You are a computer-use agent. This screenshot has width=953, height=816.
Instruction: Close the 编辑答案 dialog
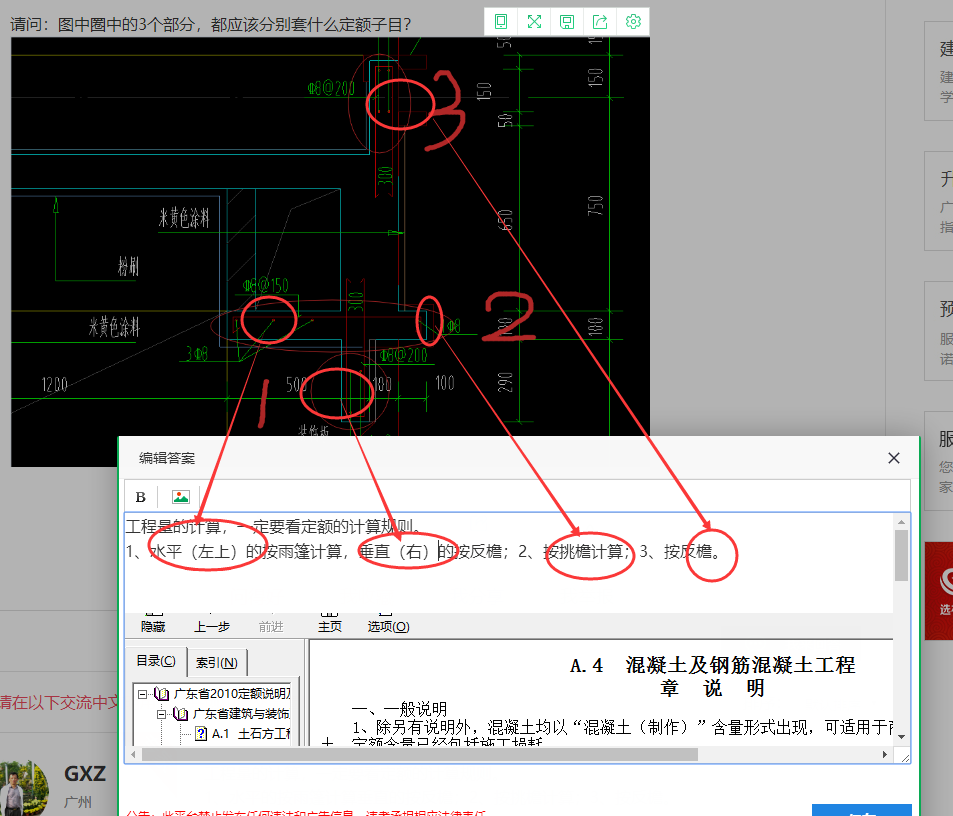893,458
